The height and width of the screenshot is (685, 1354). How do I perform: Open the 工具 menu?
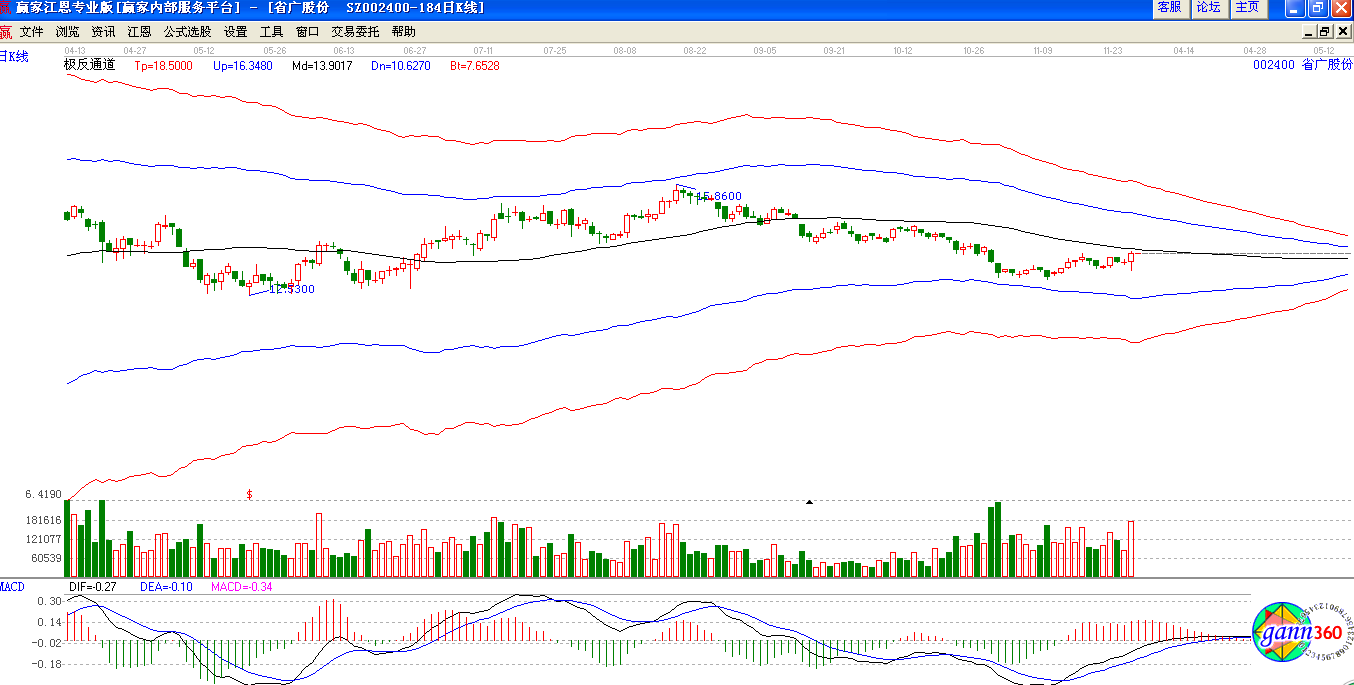(x=272, y=32)
